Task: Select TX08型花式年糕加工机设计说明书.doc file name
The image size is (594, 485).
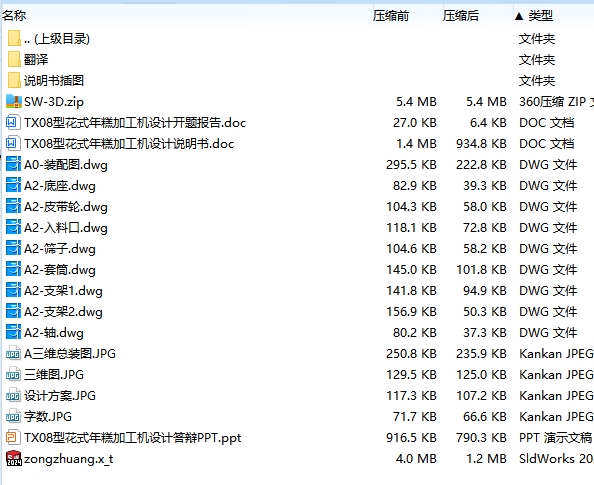Action: 129,144
